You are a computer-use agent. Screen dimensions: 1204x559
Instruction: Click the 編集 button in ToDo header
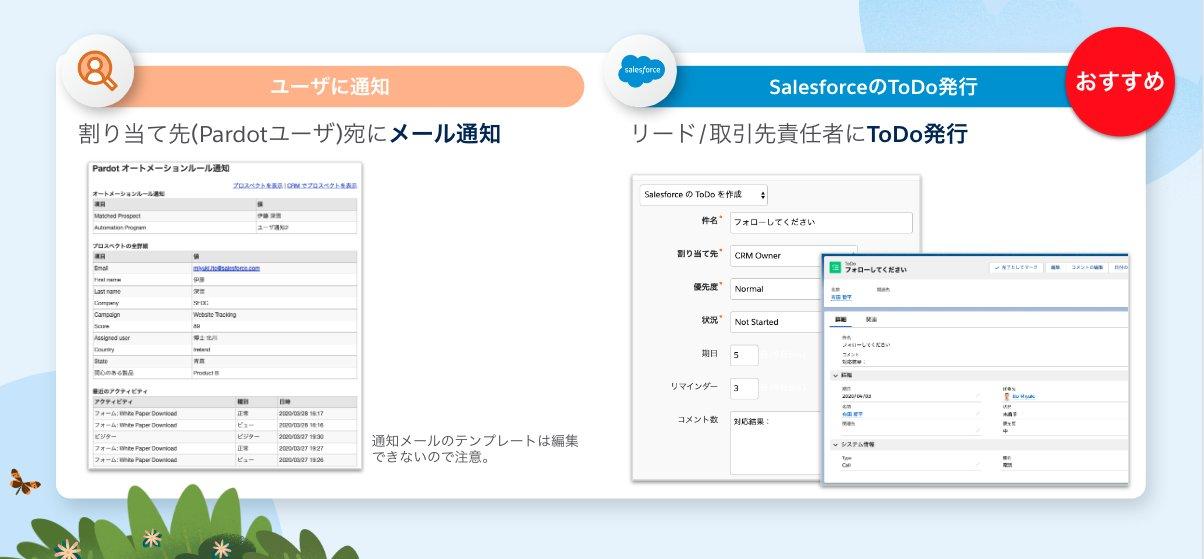click(x=1055, y=268)
